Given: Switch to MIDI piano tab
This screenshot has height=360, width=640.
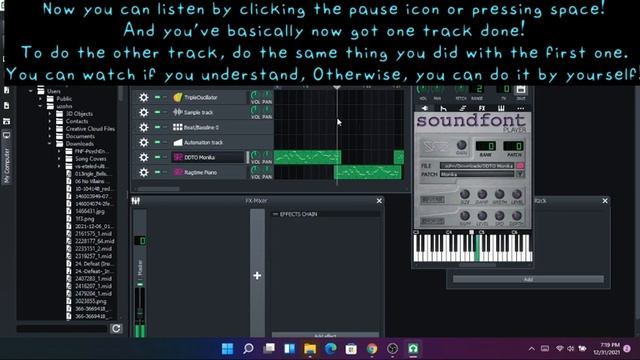Looking at the screenshot, I should click(x=501, y=108).
